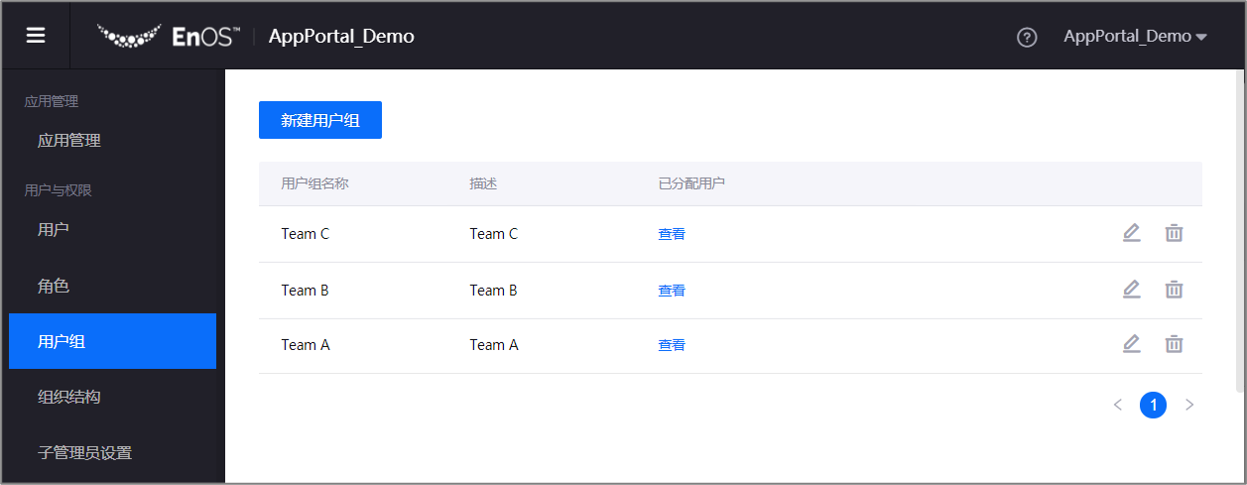1247x485 pixels.
Task: Open the hamburger navigation menu
Action: pyautogui.click(x=36, y=36)
